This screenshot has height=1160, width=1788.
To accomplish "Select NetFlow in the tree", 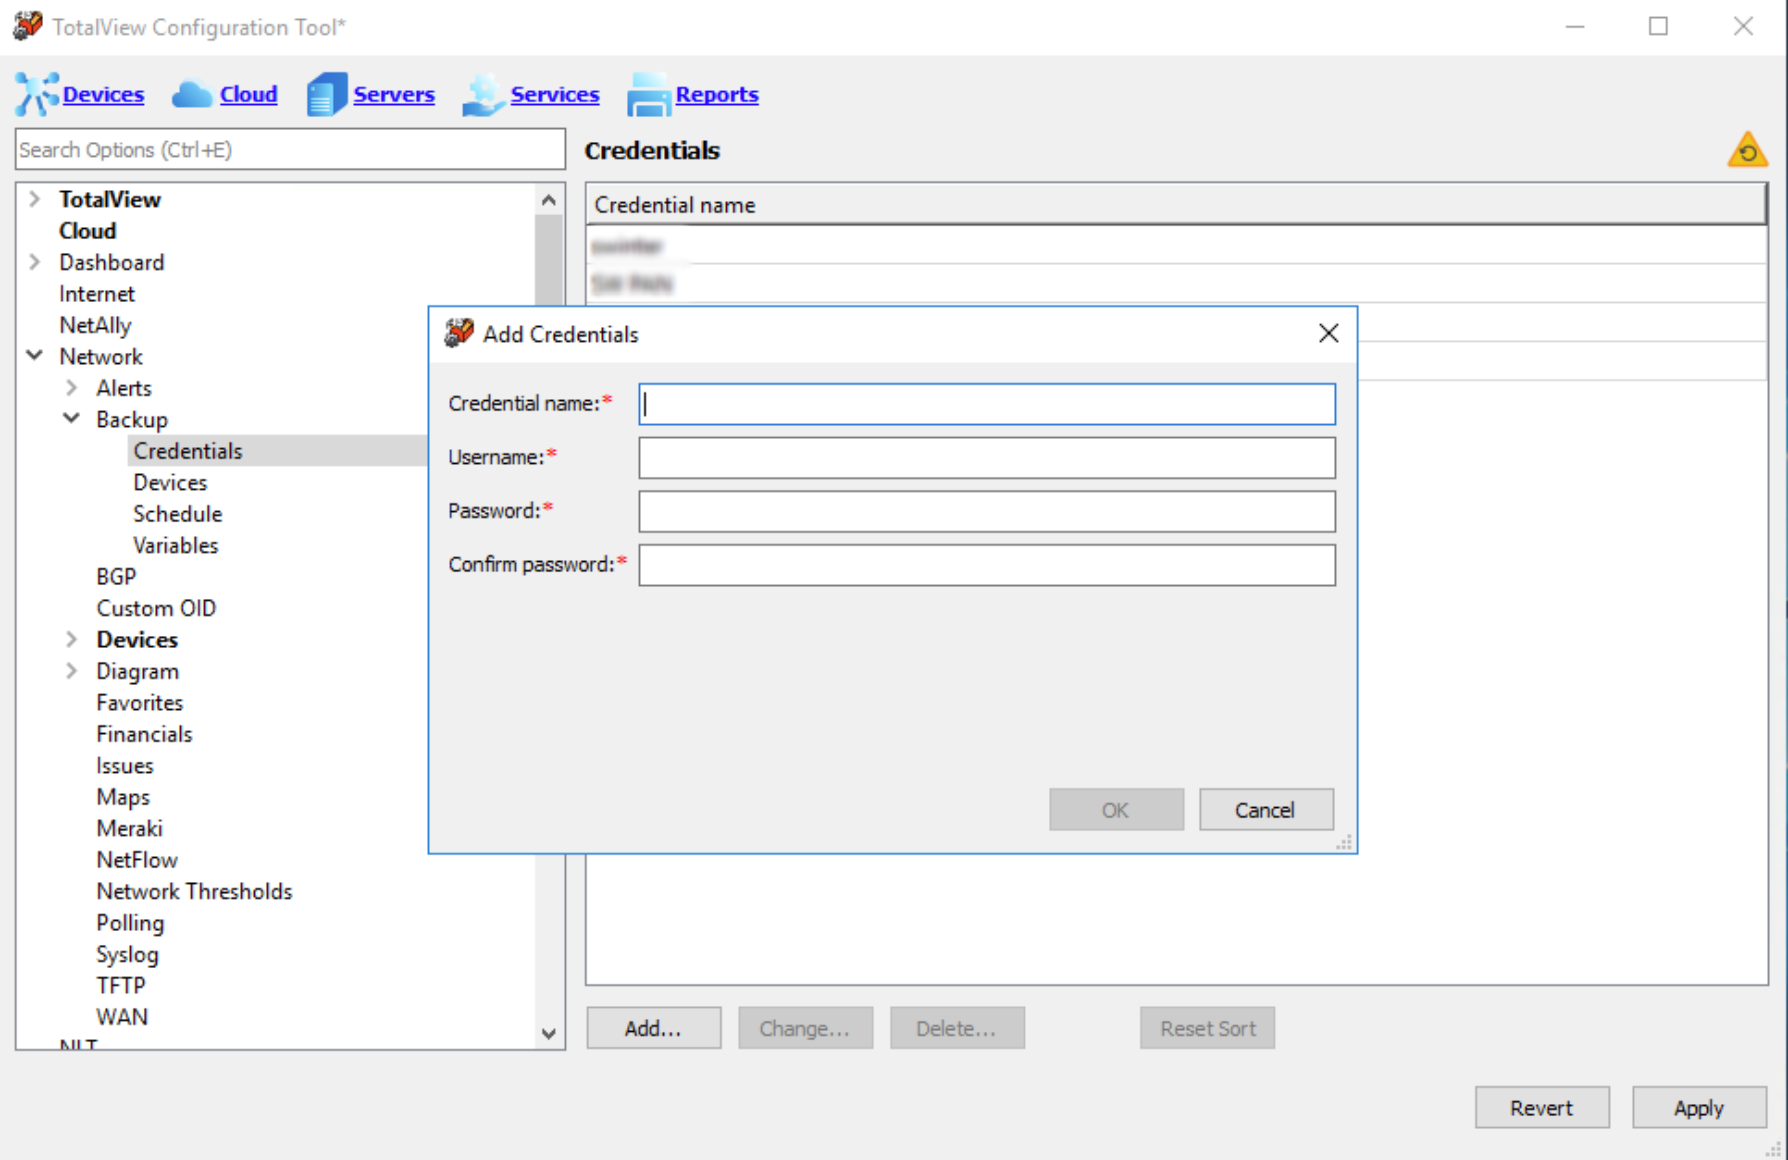I will coord(137,860).
